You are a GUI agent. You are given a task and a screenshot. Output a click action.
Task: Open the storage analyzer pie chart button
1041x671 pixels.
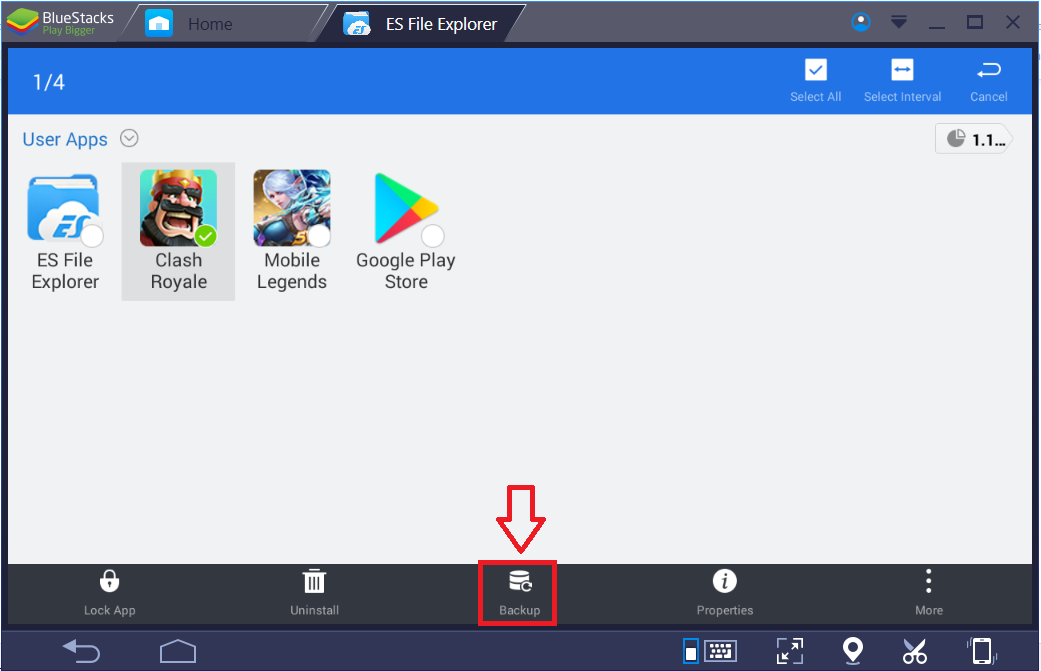point(974,139)
